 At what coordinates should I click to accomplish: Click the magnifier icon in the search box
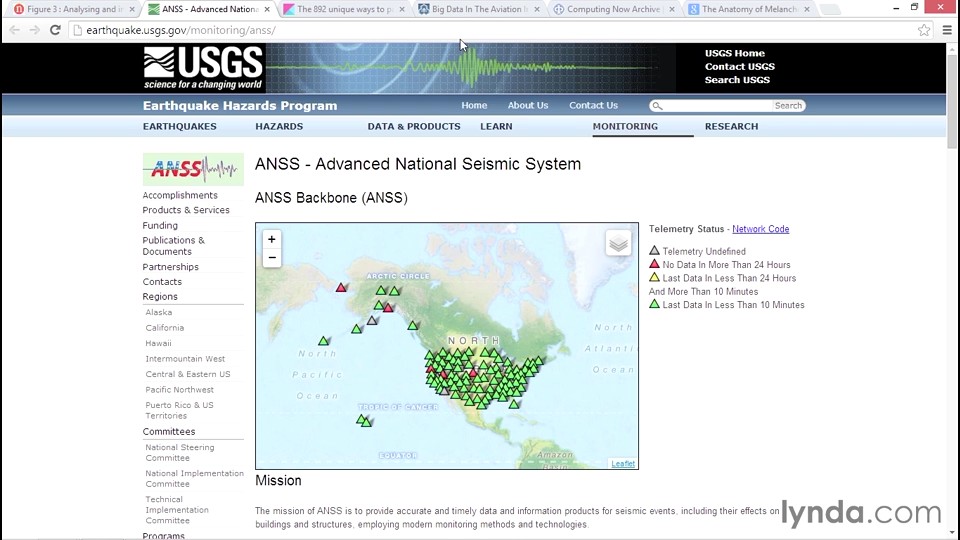click(657, 106)
